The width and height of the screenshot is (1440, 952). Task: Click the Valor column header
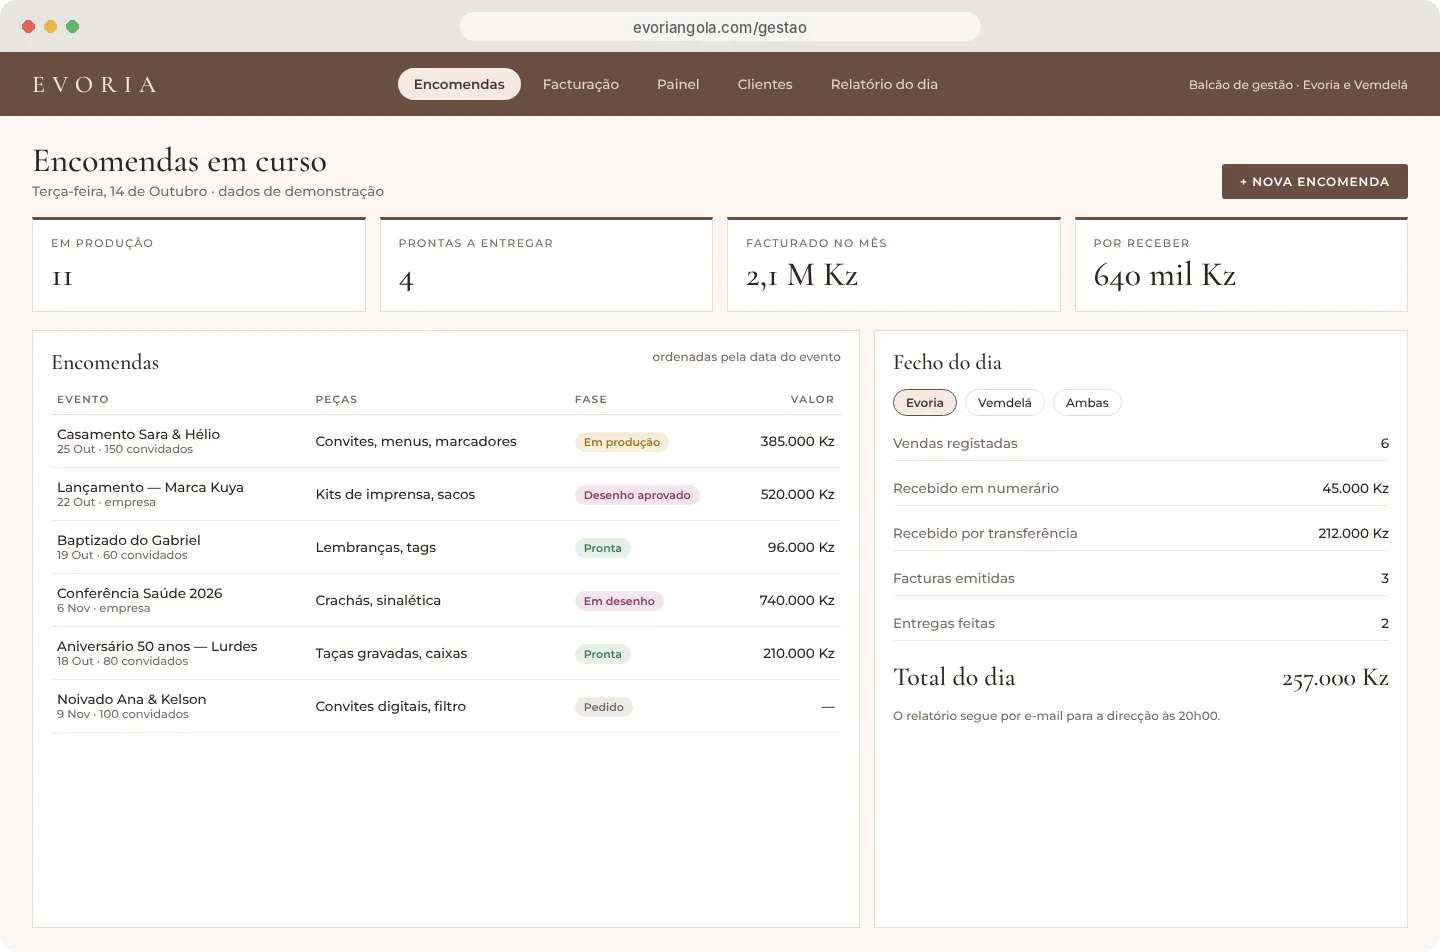pyautogui.click(x=812, y=399)
